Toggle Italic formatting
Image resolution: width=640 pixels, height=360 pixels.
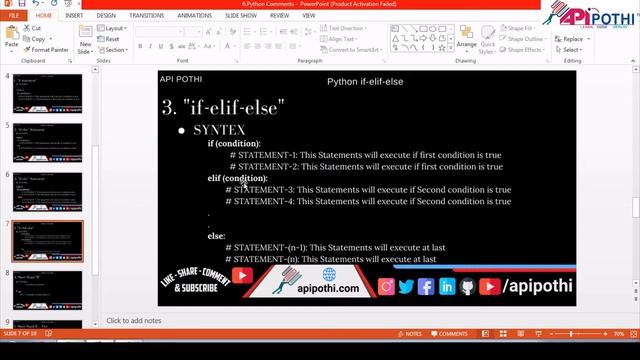coord(150,47)
